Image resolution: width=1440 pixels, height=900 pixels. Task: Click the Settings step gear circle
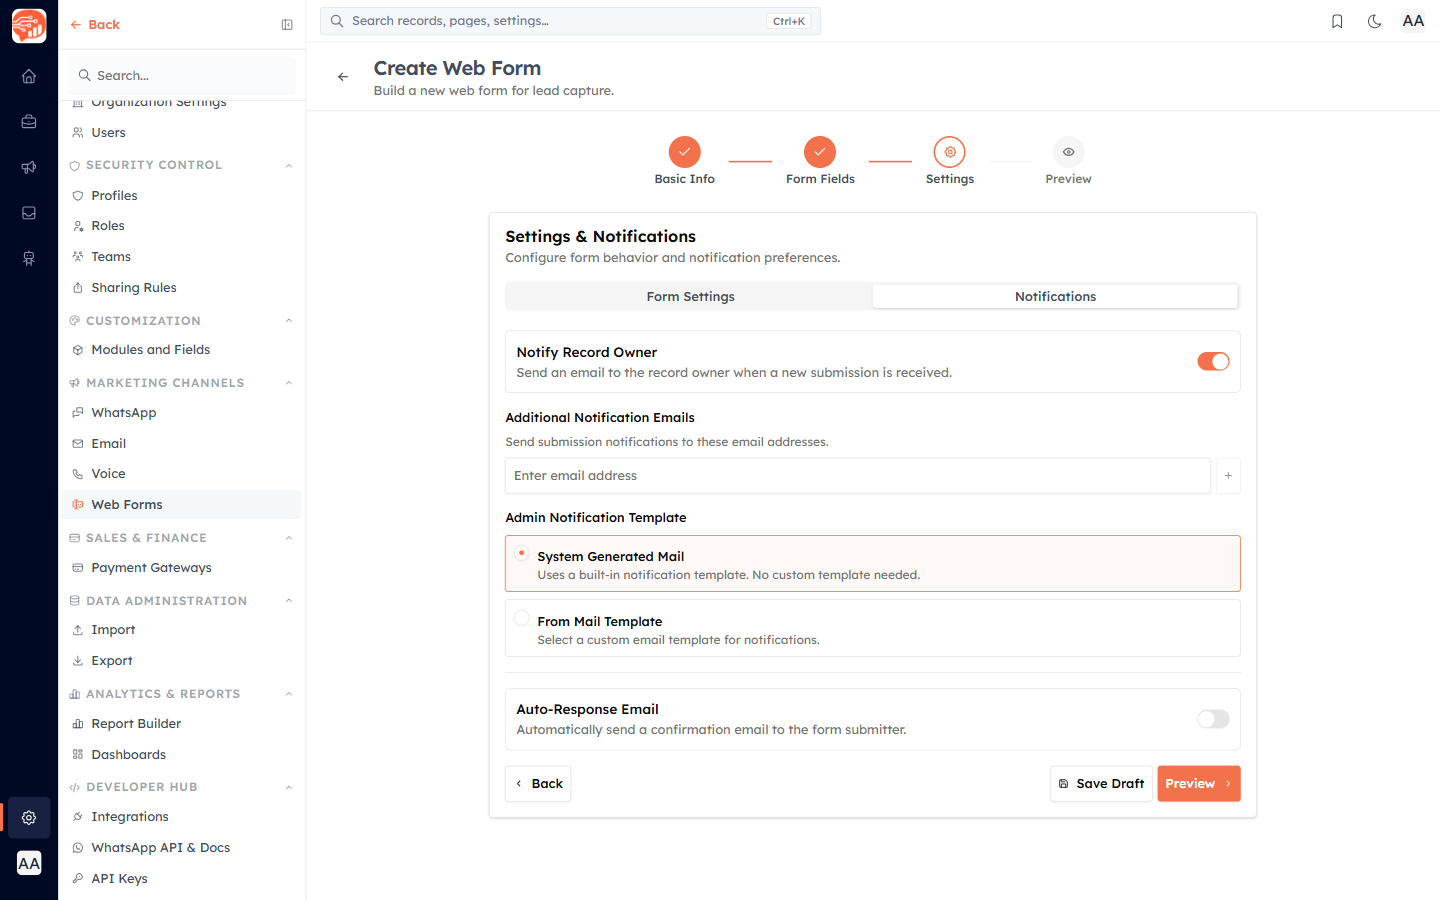click(x=950, y=152)
